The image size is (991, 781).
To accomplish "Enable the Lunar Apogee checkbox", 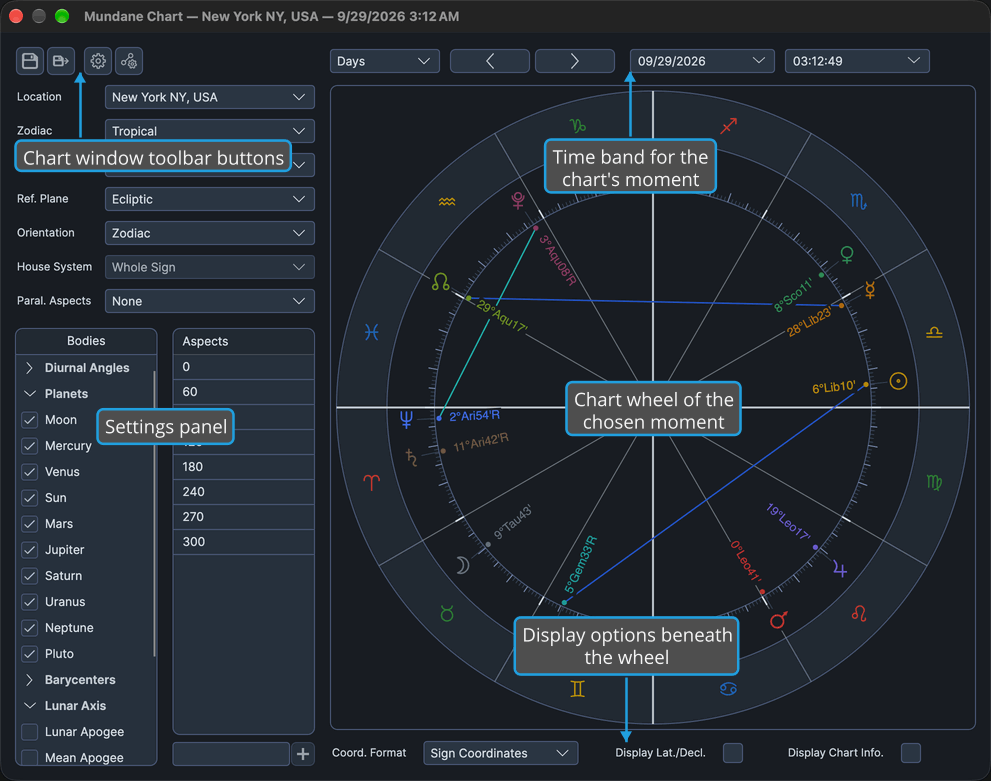I will pos(30,732).
